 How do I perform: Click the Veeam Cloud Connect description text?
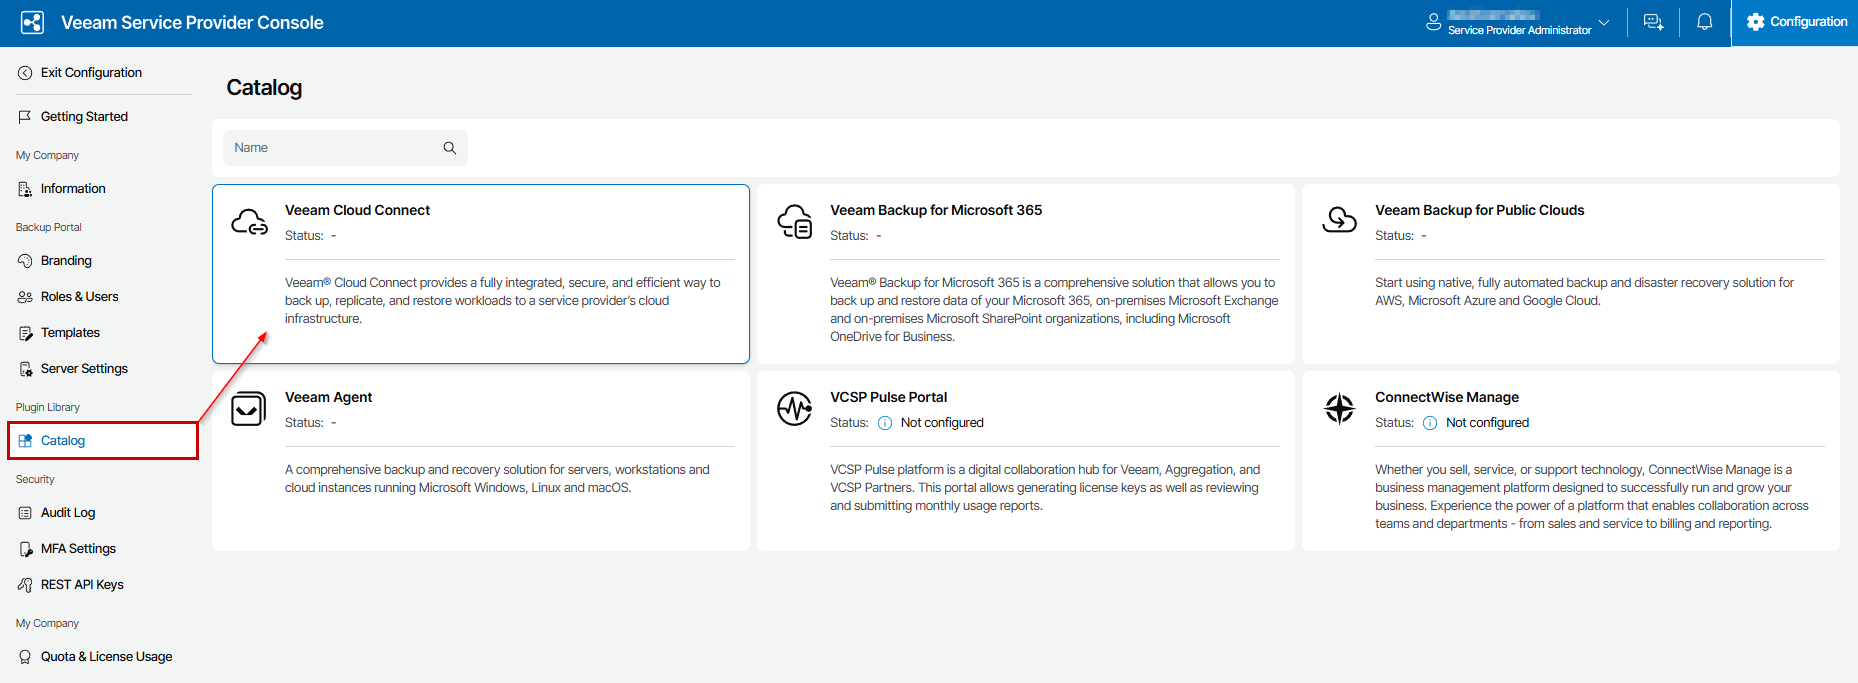(x=502, y=301)
